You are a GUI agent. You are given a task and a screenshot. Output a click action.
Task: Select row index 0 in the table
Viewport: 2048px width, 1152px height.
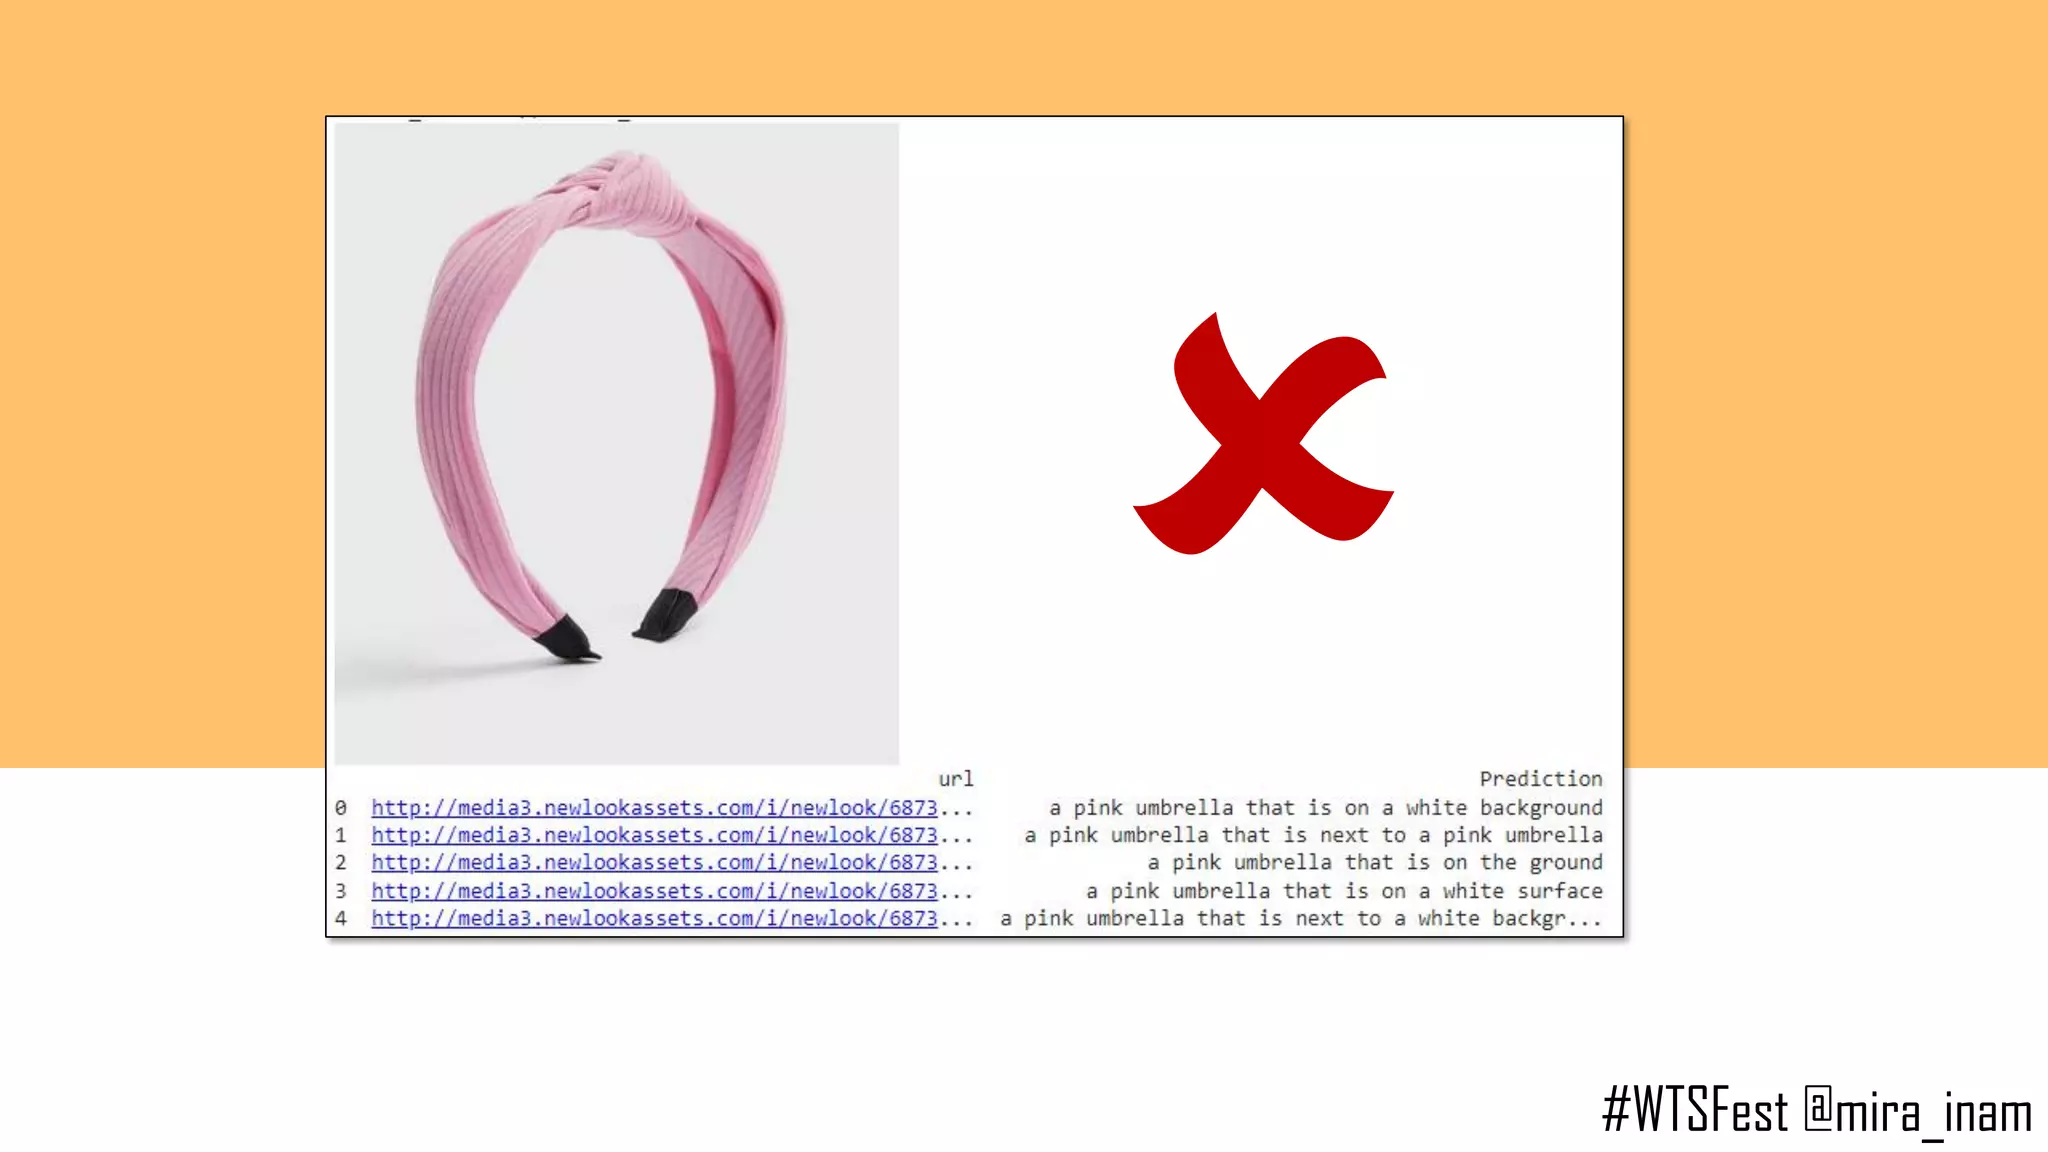tap(341, 808)
